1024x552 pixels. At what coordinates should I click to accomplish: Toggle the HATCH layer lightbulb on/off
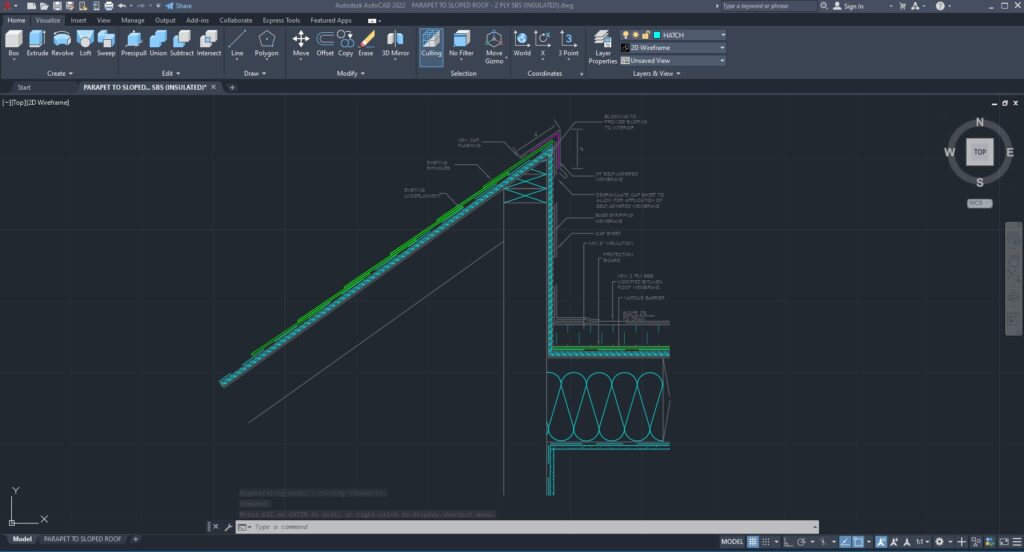pyautogui.click(x=626, y=35)
